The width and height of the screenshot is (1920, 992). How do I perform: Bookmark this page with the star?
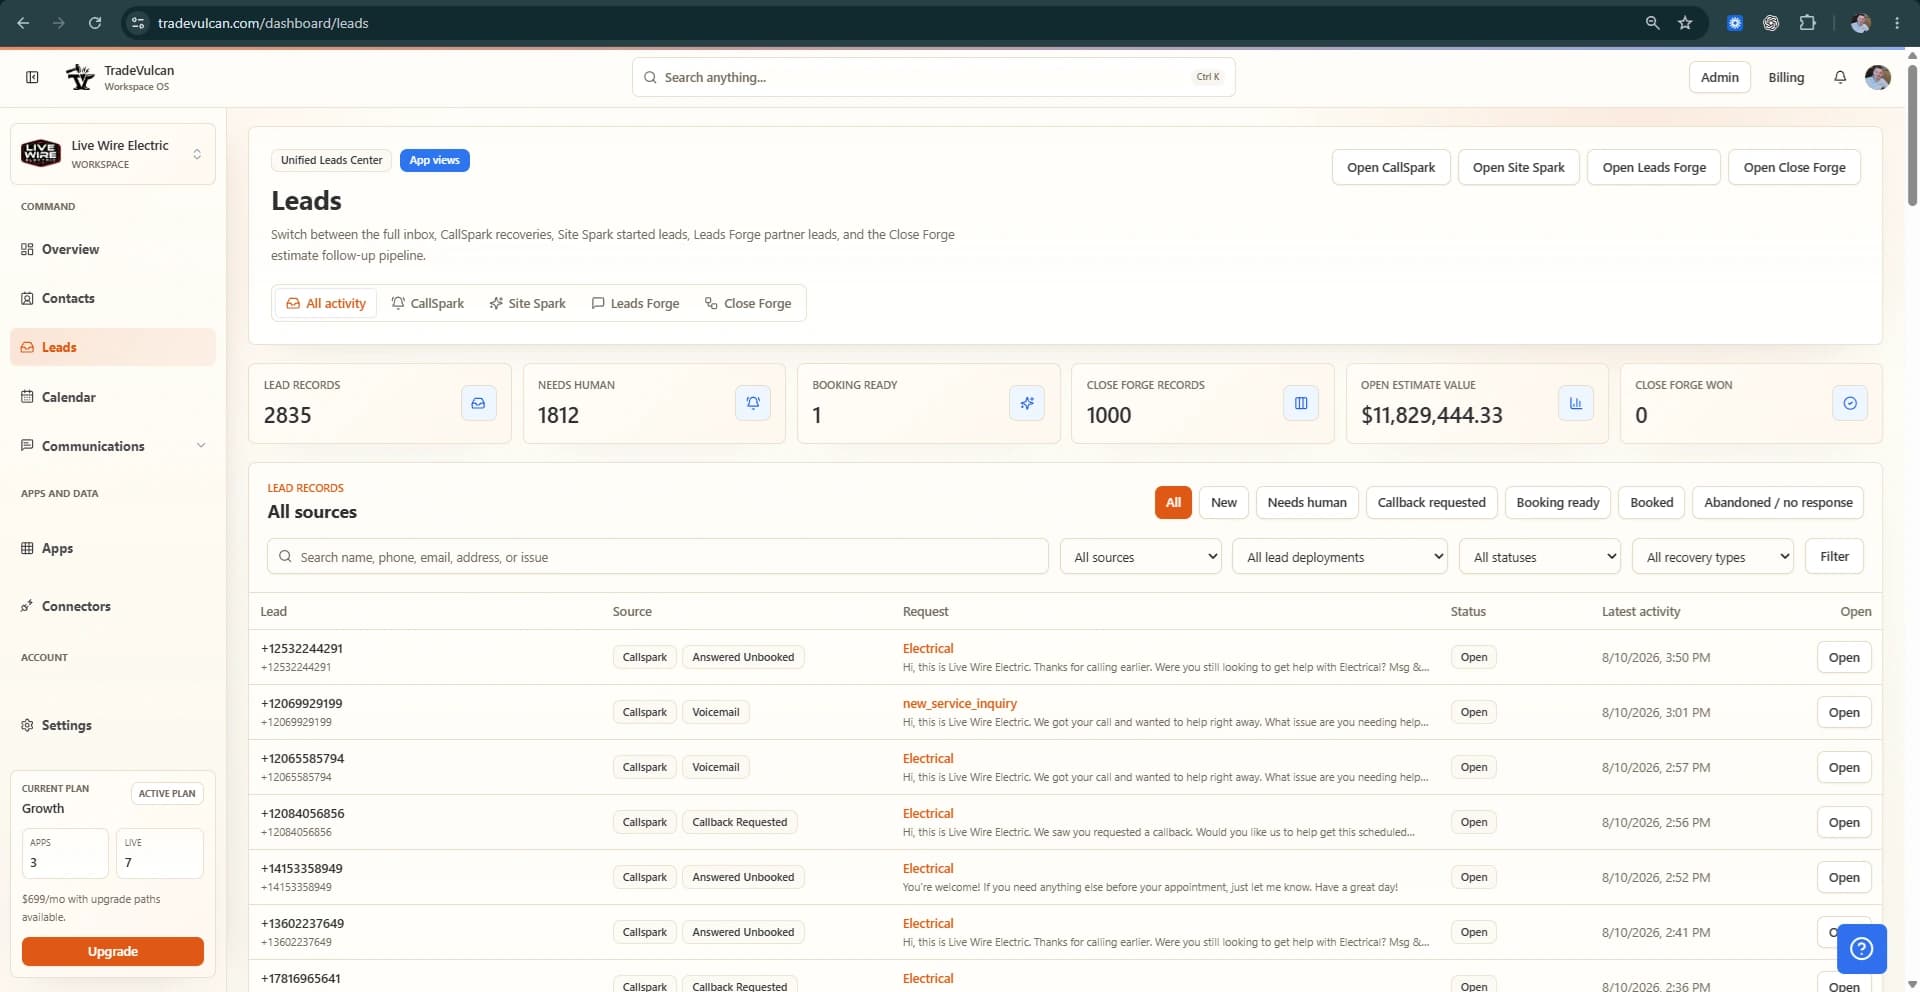pos(1685,22)
